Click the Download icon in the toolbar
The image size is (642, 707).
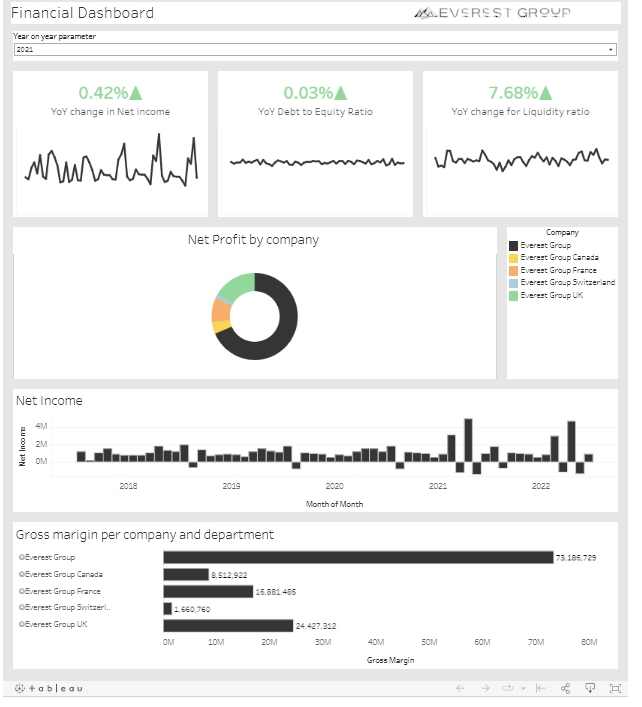coord(590,688)
